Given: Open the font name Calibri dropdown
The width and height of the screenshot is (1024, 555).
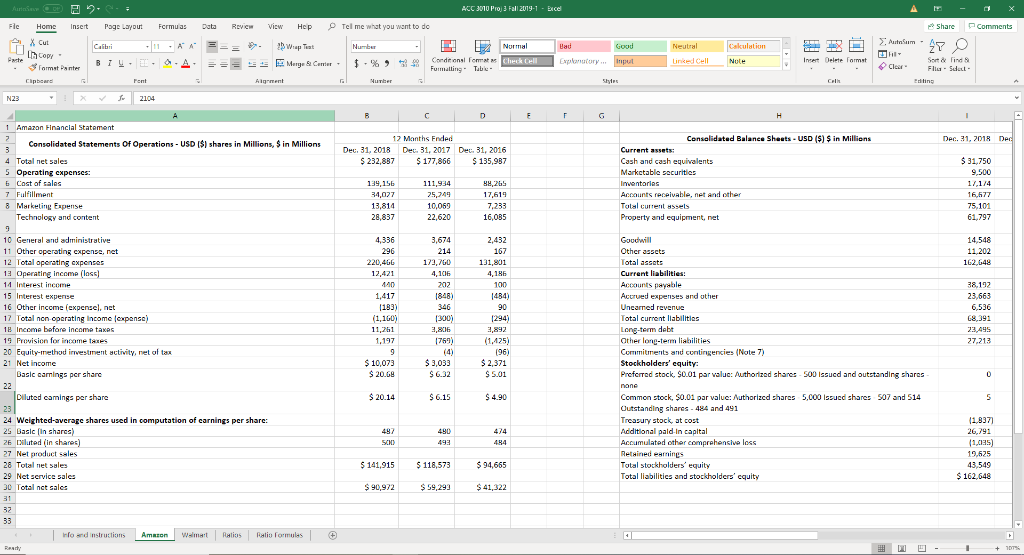Looking at the screenshot, I should tap(147, 46).
